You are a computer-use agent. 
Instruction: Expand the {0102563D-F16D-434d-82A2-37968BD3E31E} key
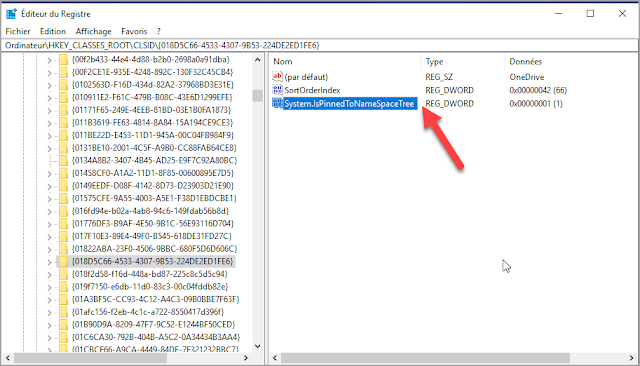[x=49, y=85]
